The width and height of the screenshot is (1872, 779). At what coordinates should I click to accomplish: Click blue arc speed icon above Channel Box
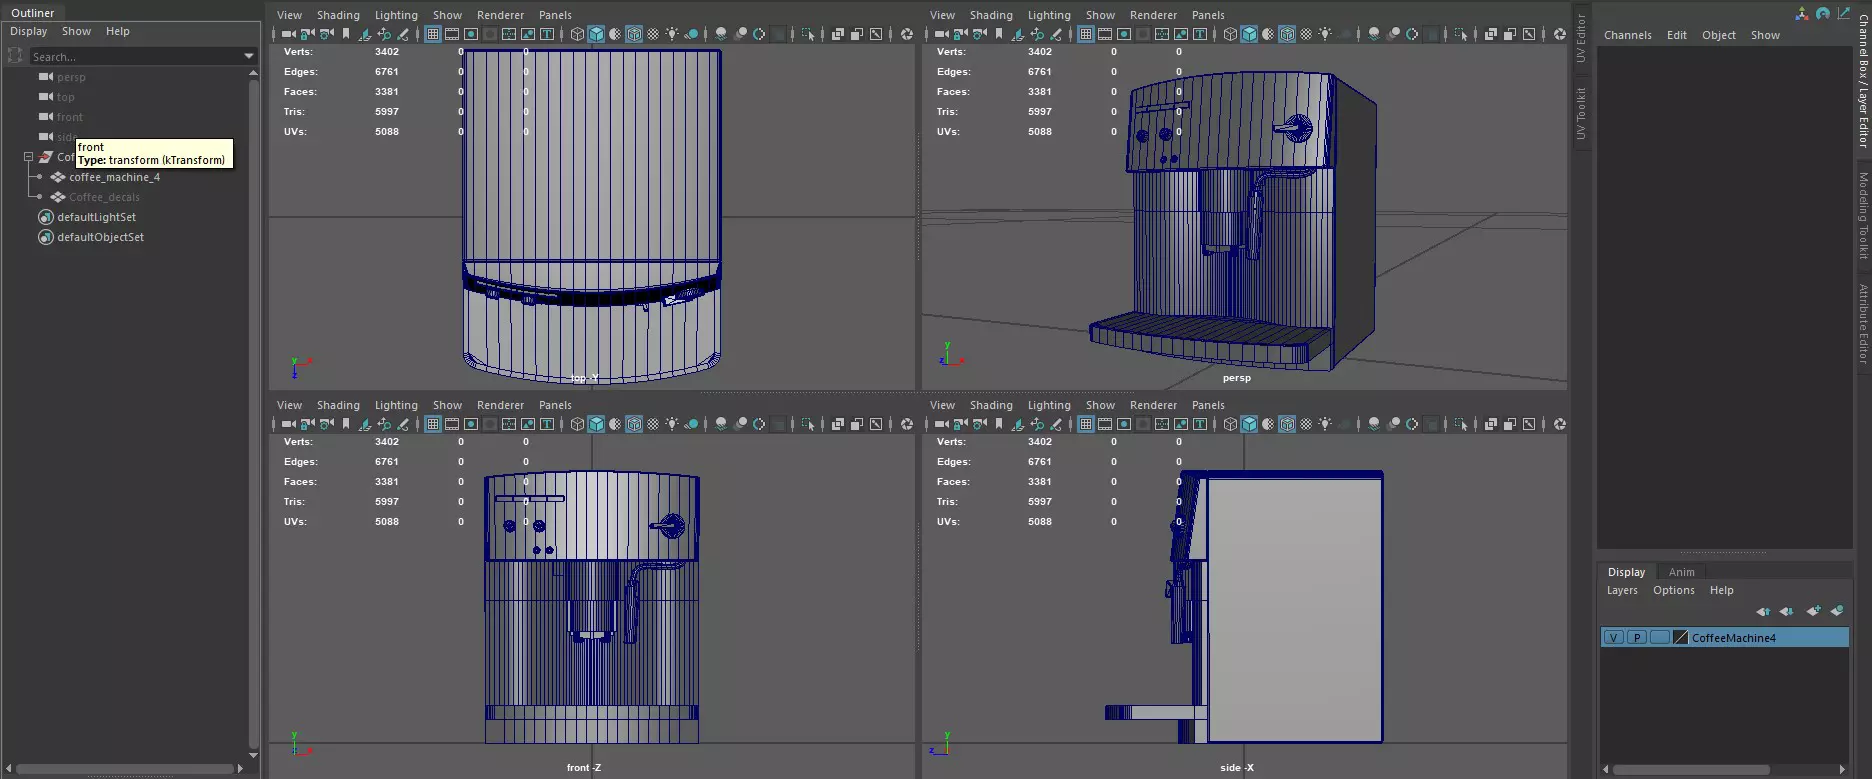point(1823,13)
